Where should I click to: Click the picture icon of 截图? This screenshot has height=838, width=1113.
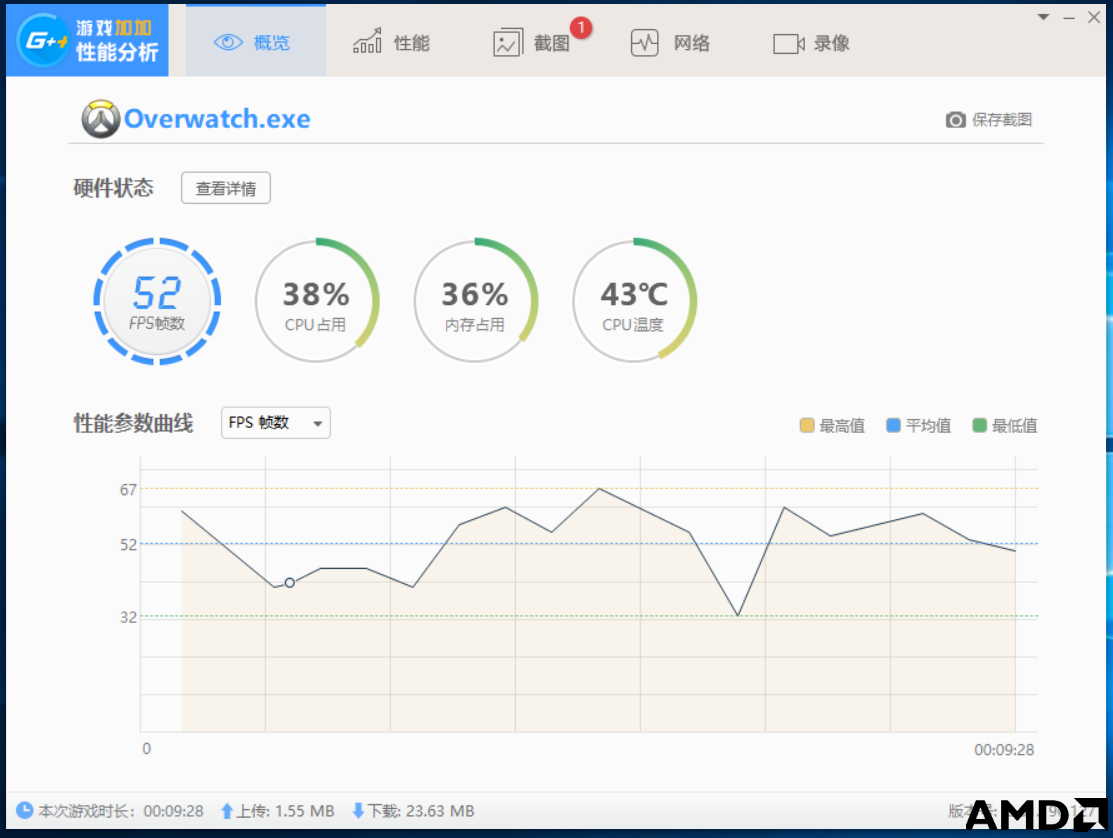pos(508,43)
